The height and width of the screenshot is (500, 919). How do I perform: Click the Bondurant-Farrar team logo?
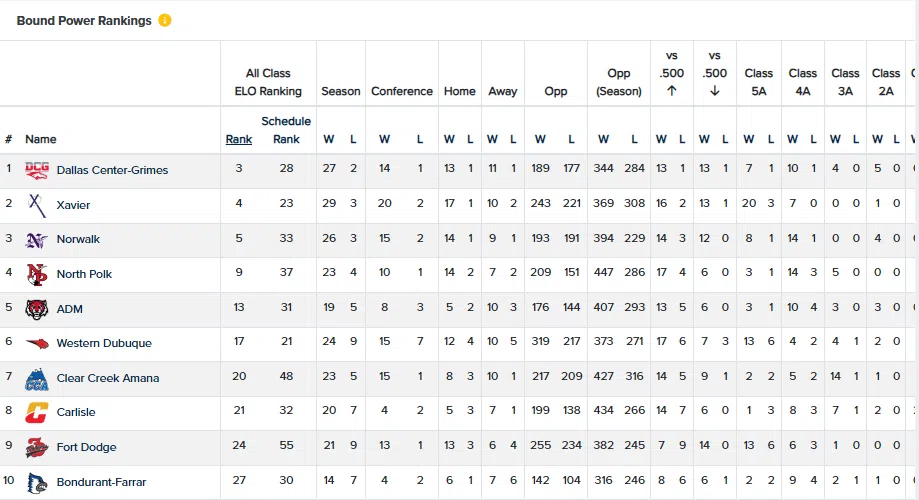click(37, 482)
